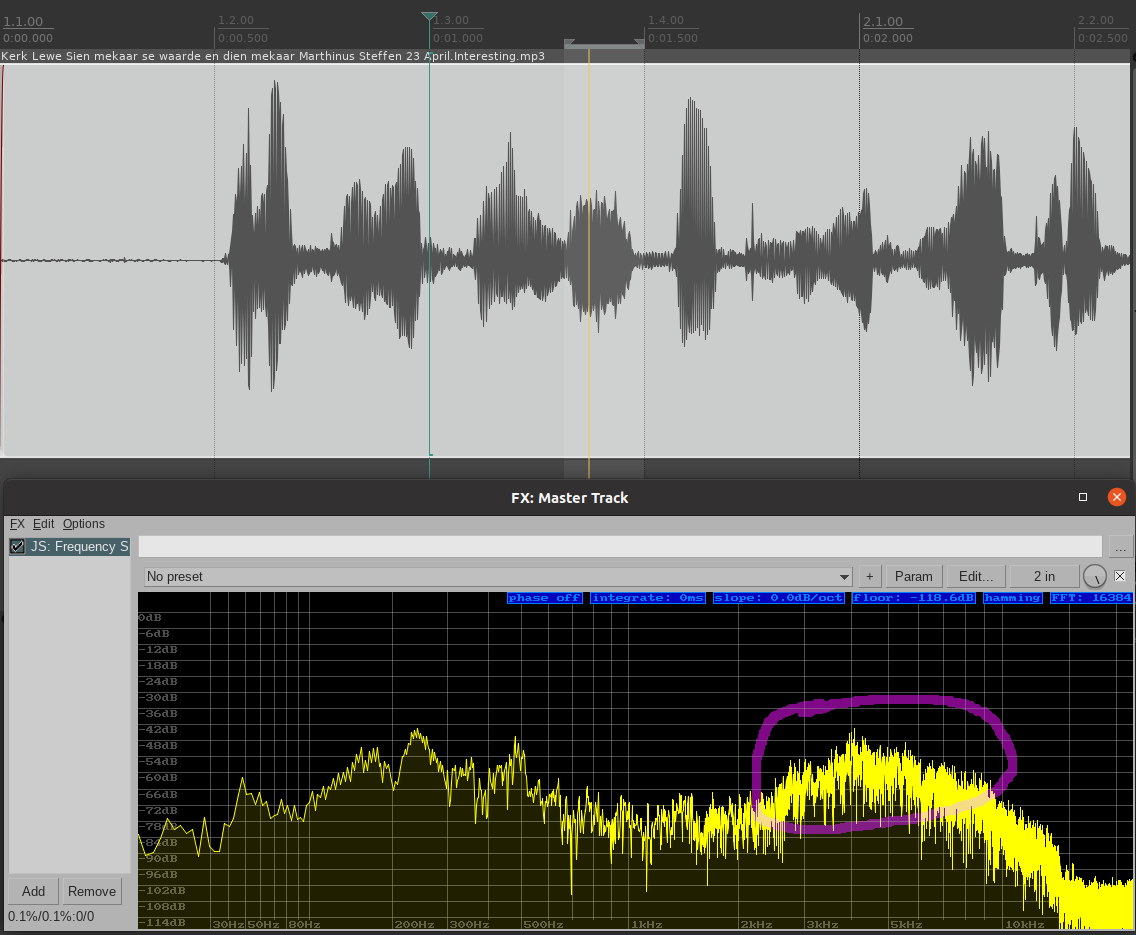
Task: Open the Options menu in FX window
Action: click(84, 524)
